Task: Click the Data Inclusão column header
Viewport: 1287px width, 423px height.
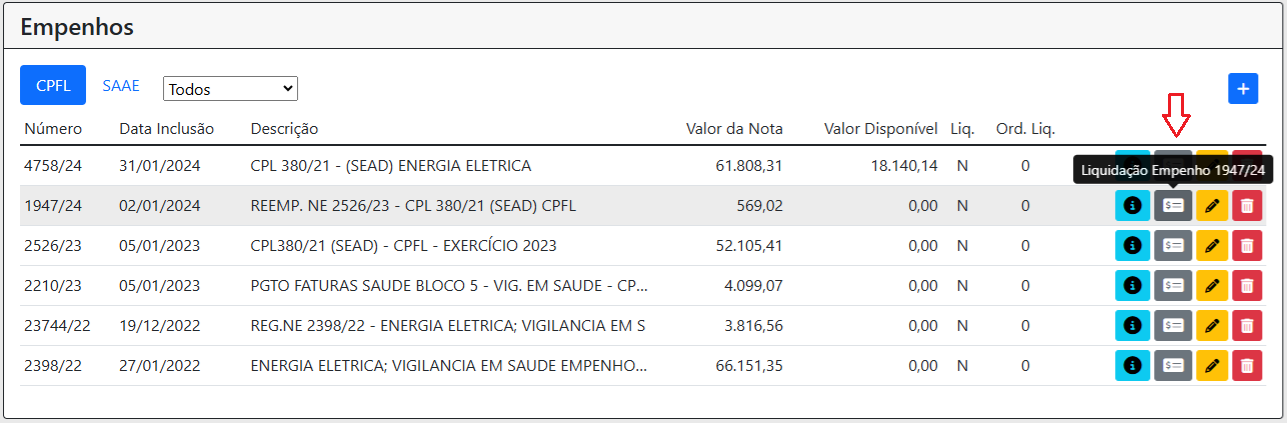Action: [x=166, y=129]
